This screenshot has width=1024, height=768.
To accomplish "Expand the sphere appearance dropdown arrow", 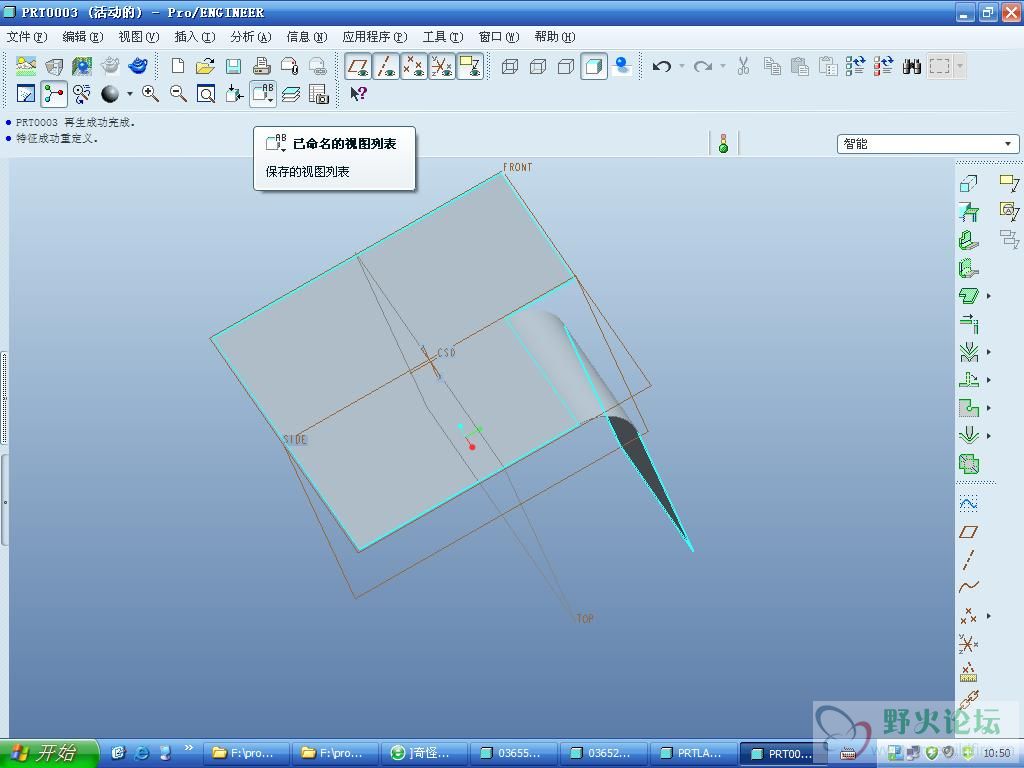I will 129,94.
